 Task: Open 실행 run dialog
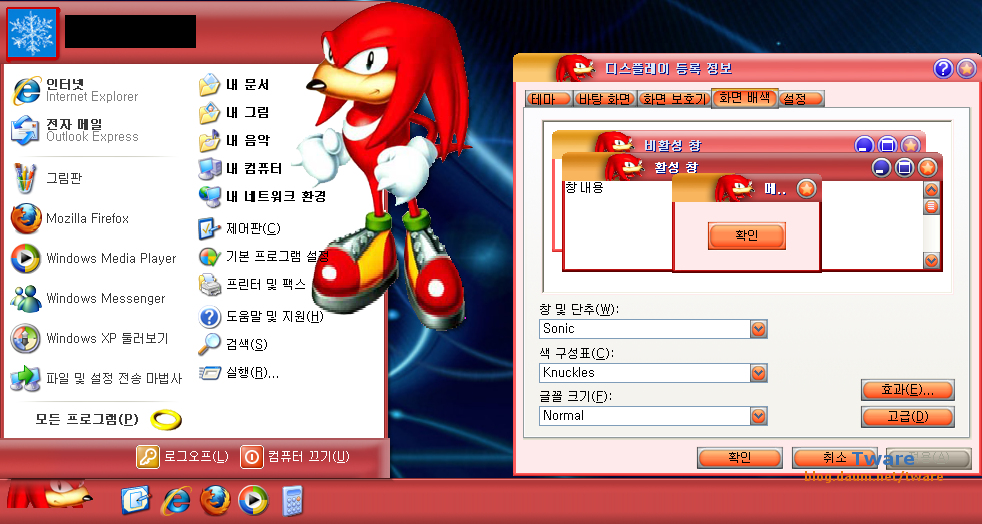point(239,373)
